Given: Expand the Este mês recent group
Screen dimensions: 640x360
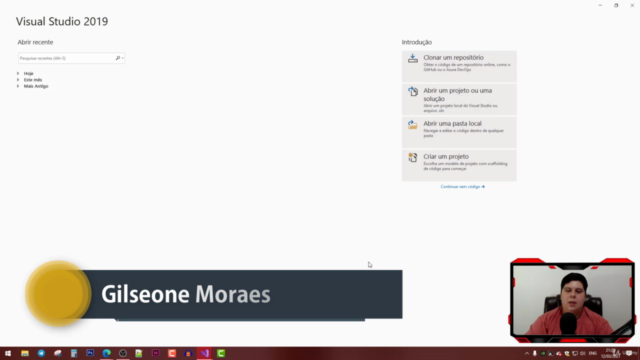Looking at the screenshot, I should [x=18, y=80].
